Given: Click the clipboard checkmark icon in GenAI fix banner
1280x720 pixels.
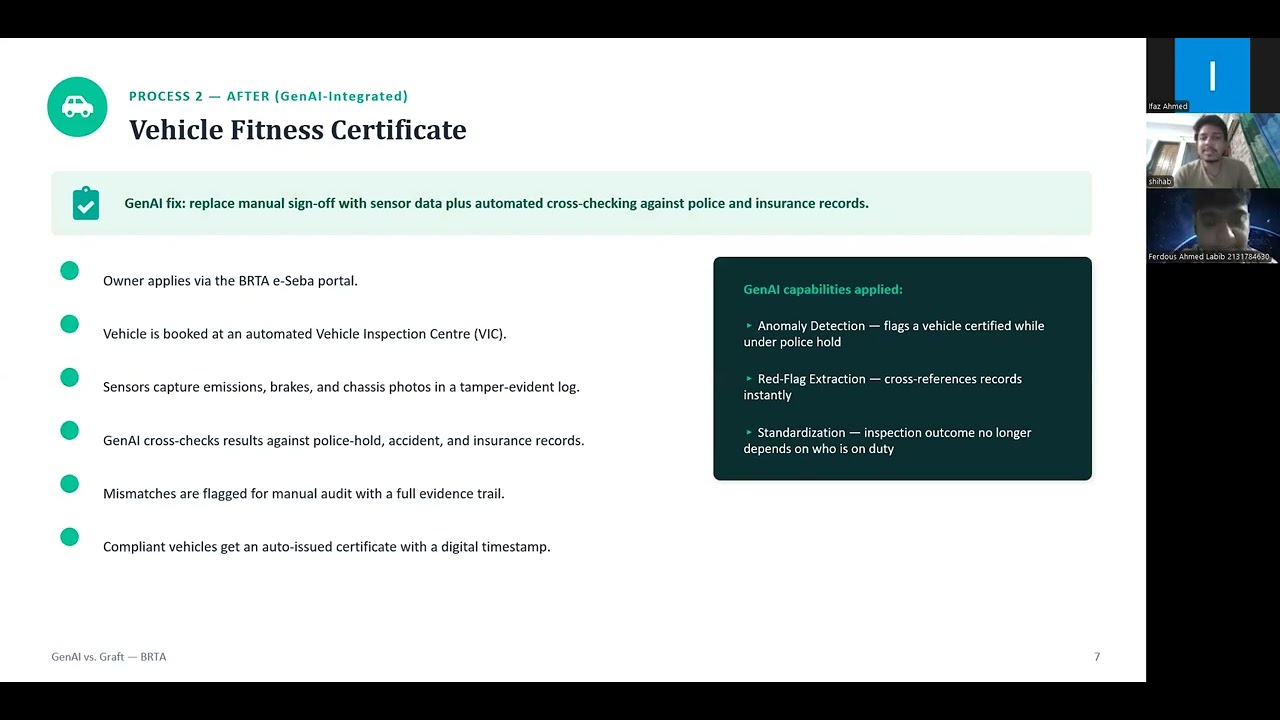Looking at the screenshot, I should 86,203.
